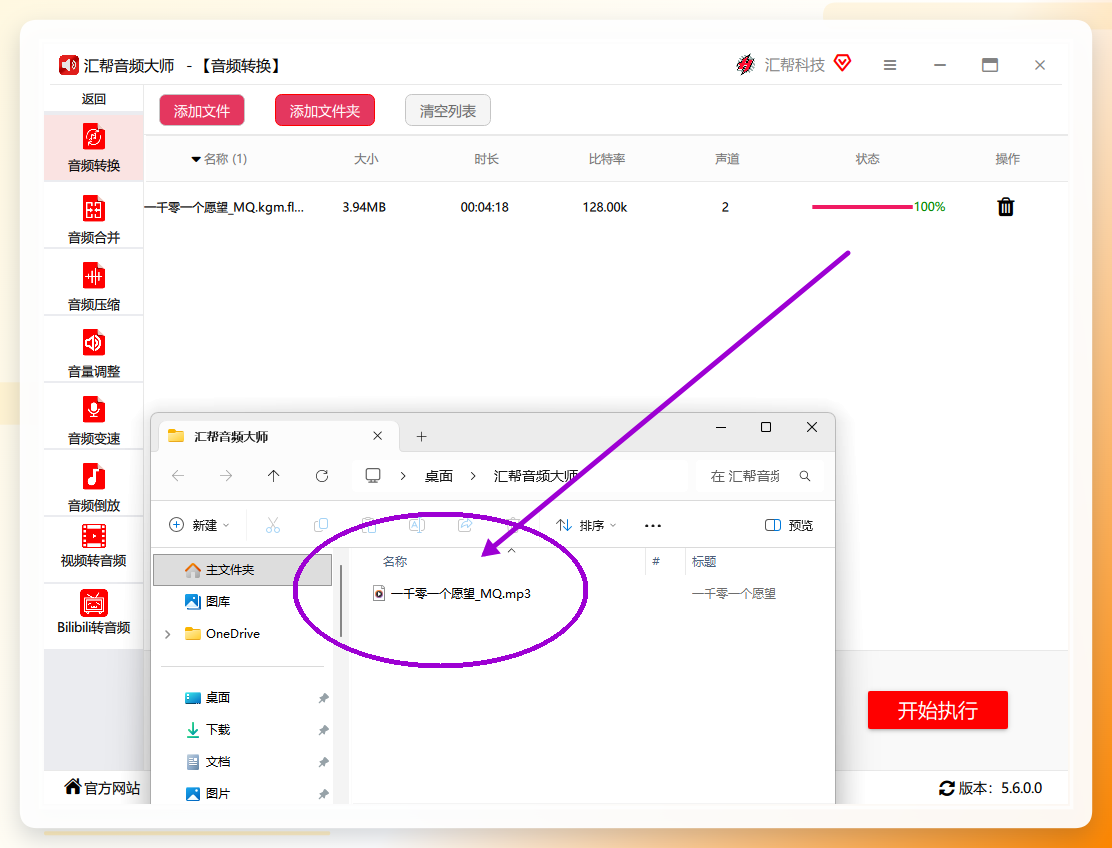This screenshot has height=848, width=1112.
Task: Open the 音频压缩 tool
Action: (94, 286)
